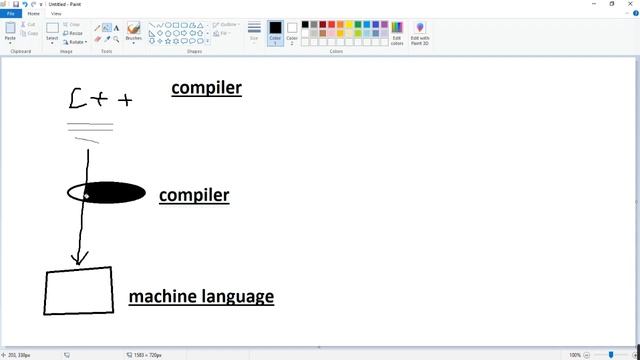The image size is (640, 360).
Task: Select the Color 2 background box
Action: point(292,33)
